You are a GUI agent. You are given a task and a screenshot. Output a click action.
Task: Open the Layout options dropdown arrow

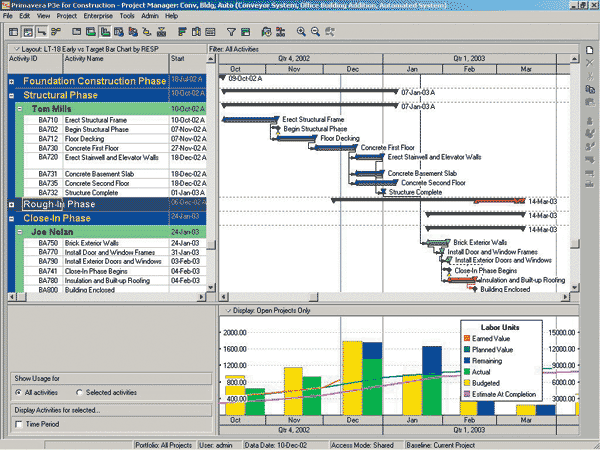pos(16,49)
